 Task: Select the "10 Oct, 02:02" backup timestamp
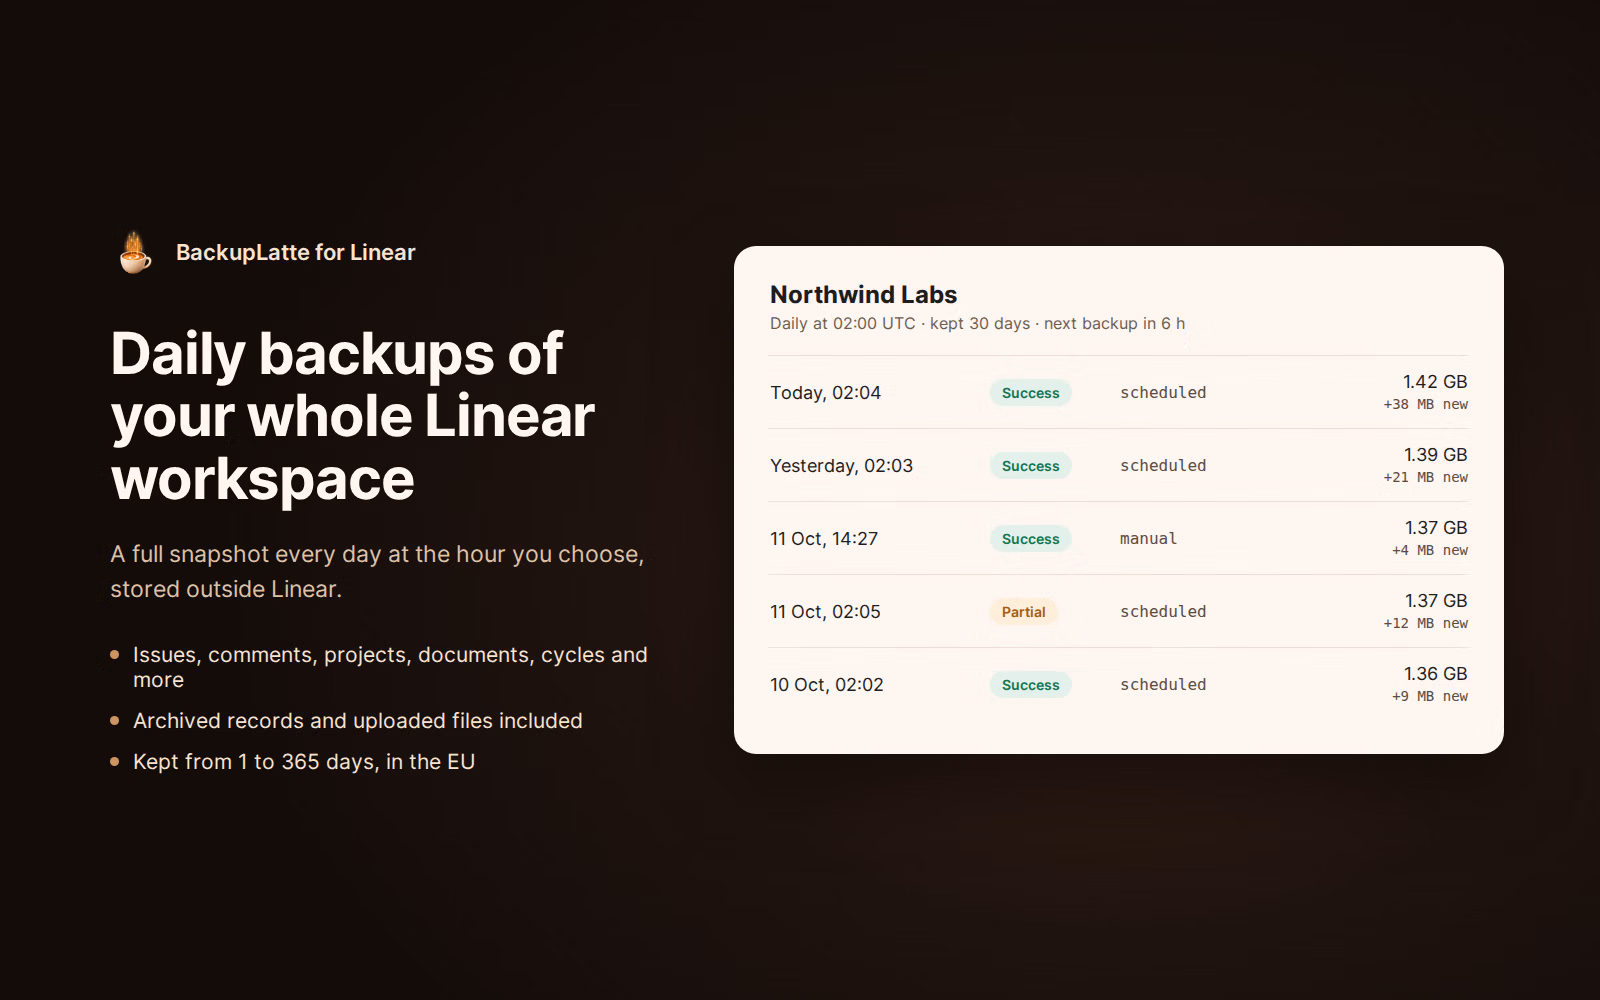point(827,685)
